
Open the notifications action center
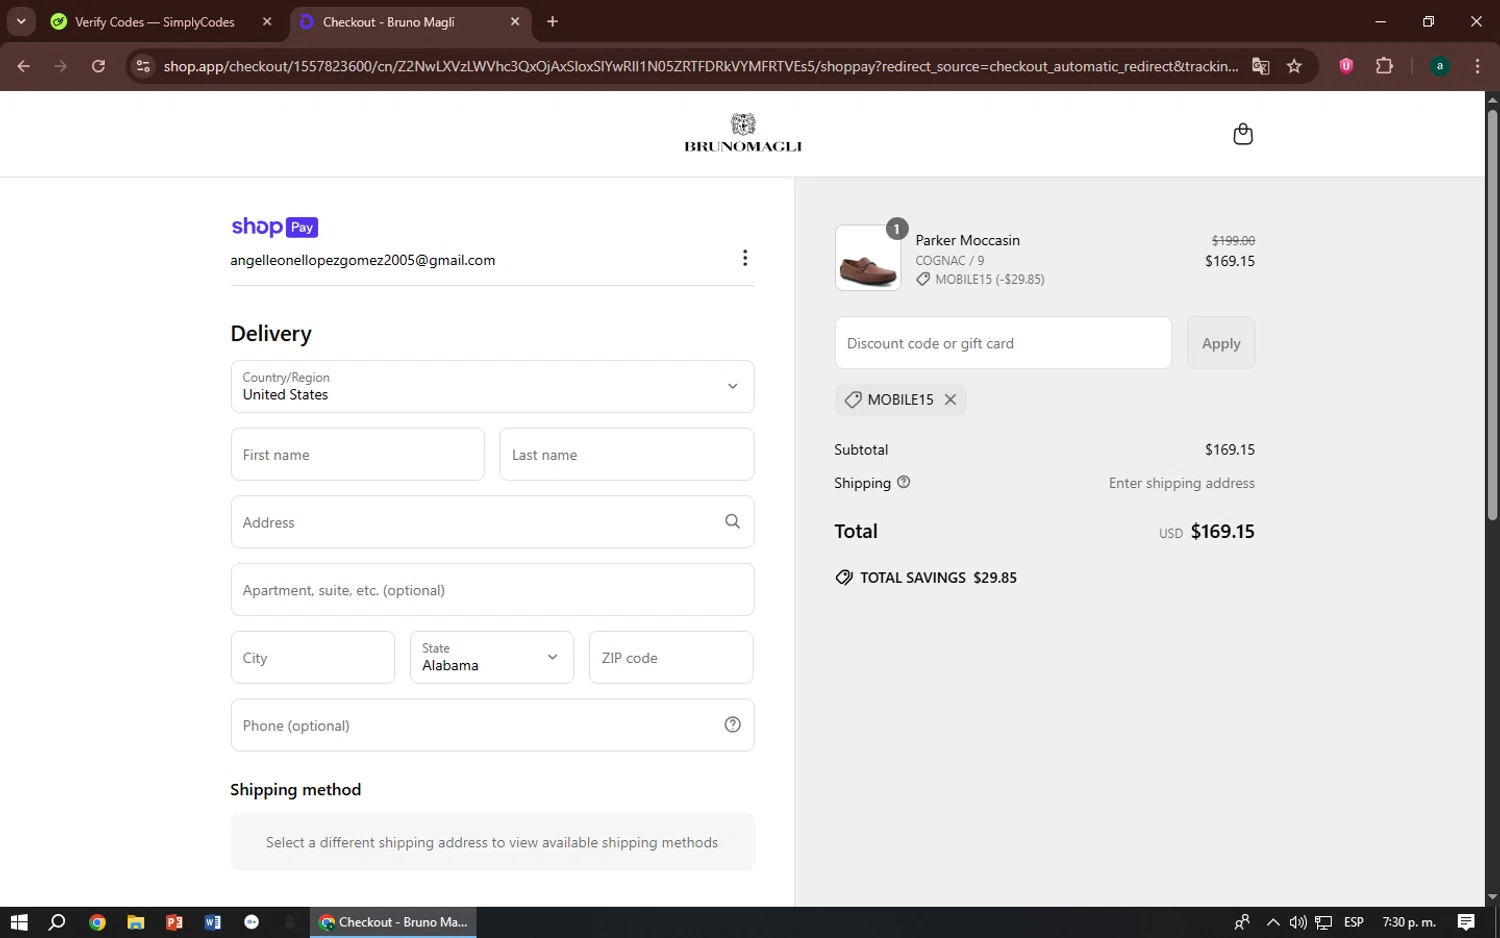(1466, 922)
